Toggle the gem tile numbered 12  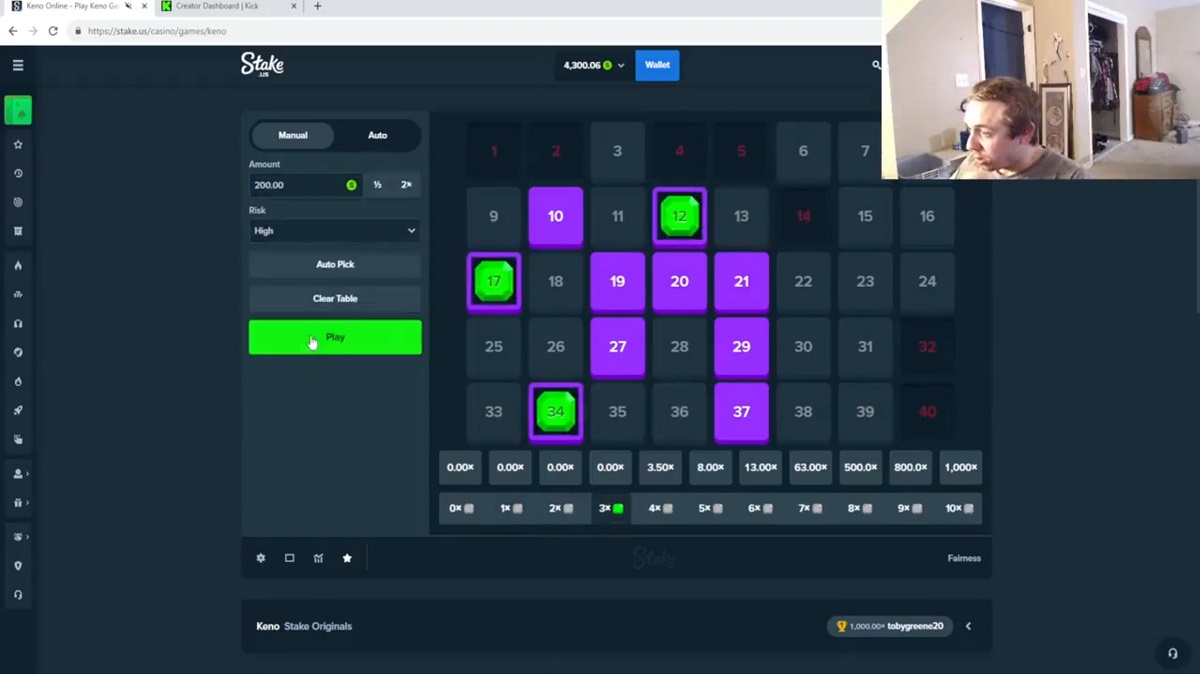pyautogui.click(x=680, y=216)
